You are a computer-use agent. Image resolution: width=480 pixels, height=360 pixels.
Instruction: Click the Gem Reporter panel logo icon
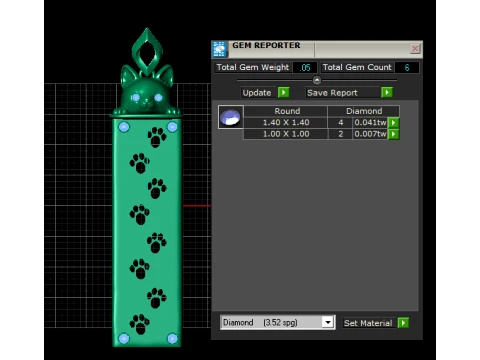tap(219, 49)
